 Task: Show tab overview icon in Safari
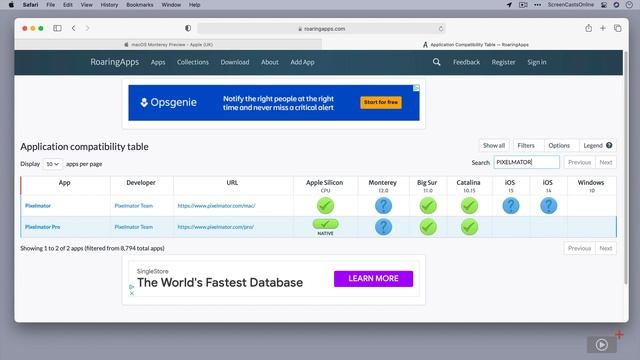tap(618, 28)
